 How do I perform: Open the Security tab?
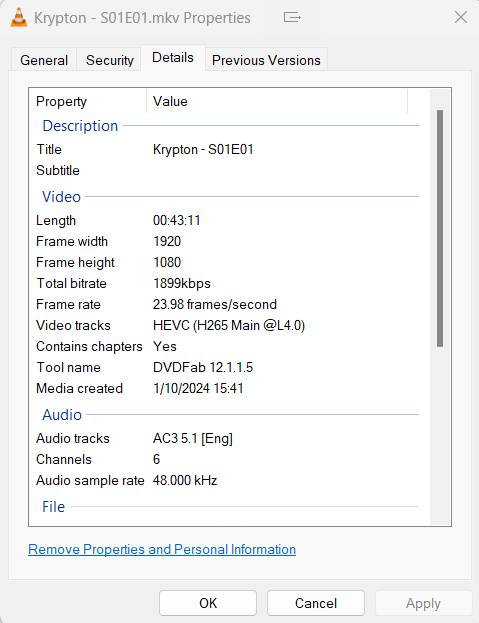point(110,60)
